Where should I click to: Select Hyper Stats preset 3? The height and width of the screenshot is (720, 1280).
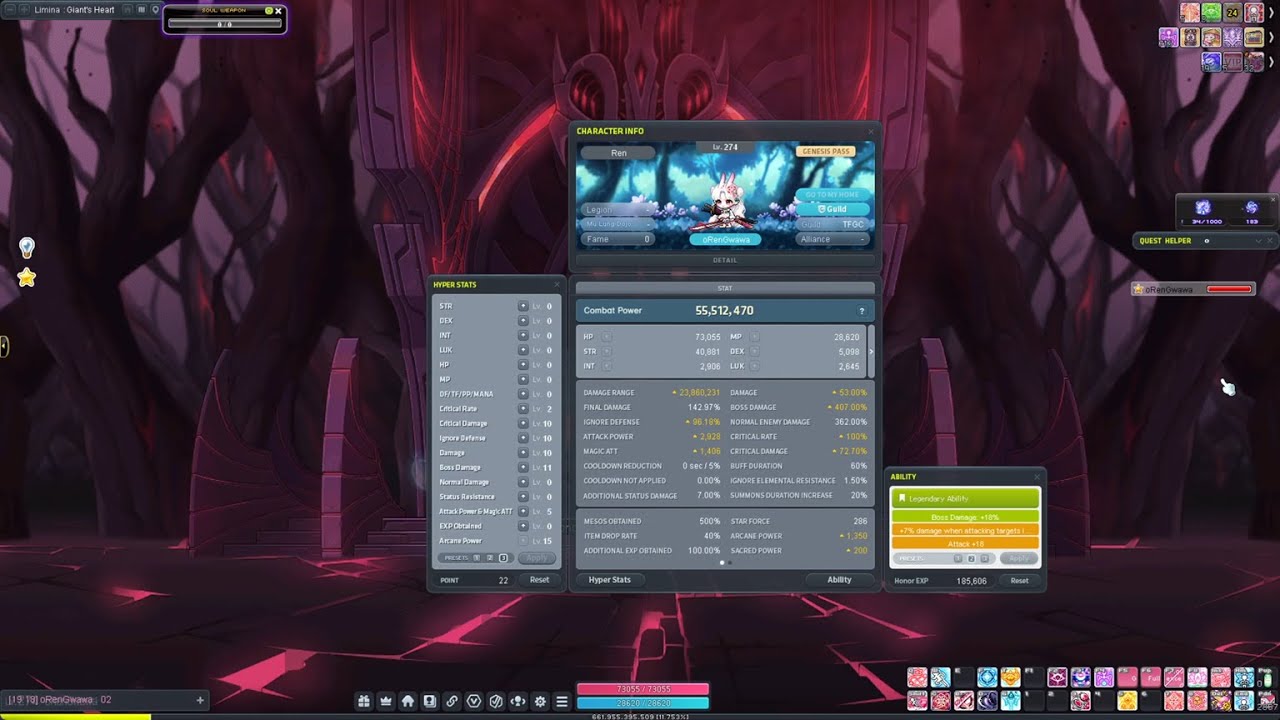pyautogui.click(x=503, y=558)
